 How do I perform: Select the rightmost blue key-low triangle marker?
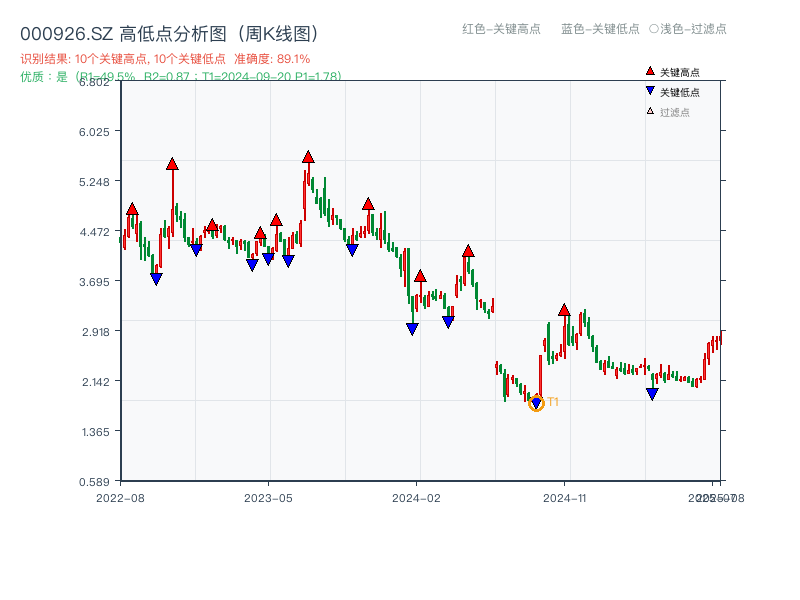click(652, 394)
